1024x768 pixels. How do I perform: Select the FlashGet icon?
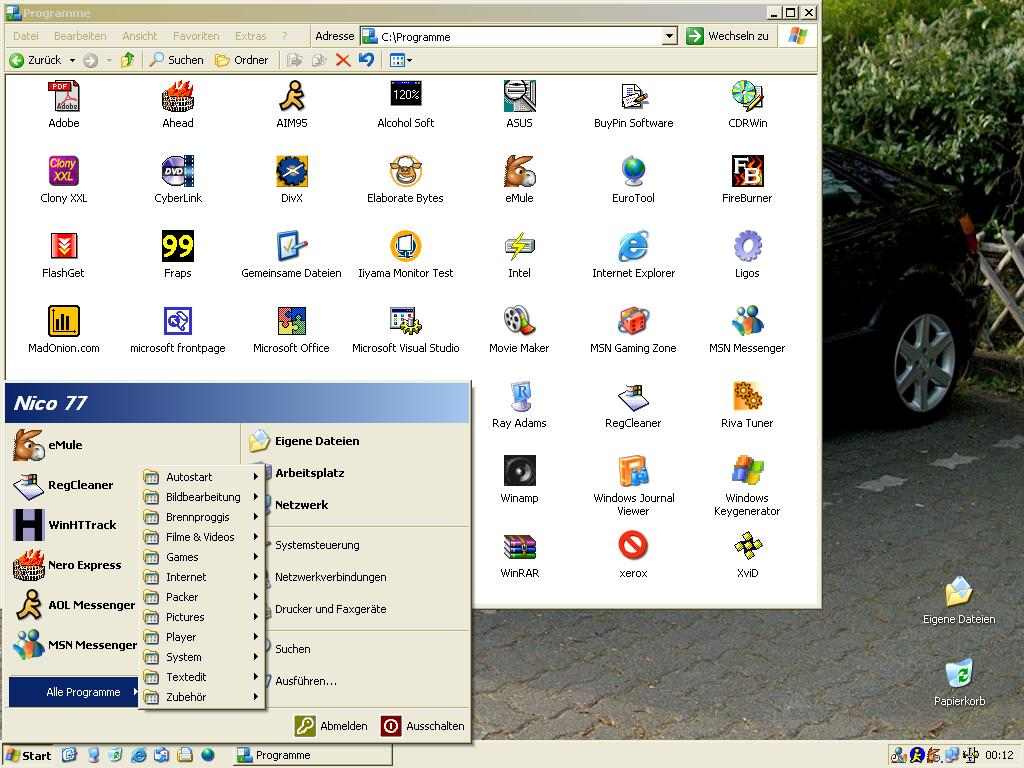click(x=63, y=246)
